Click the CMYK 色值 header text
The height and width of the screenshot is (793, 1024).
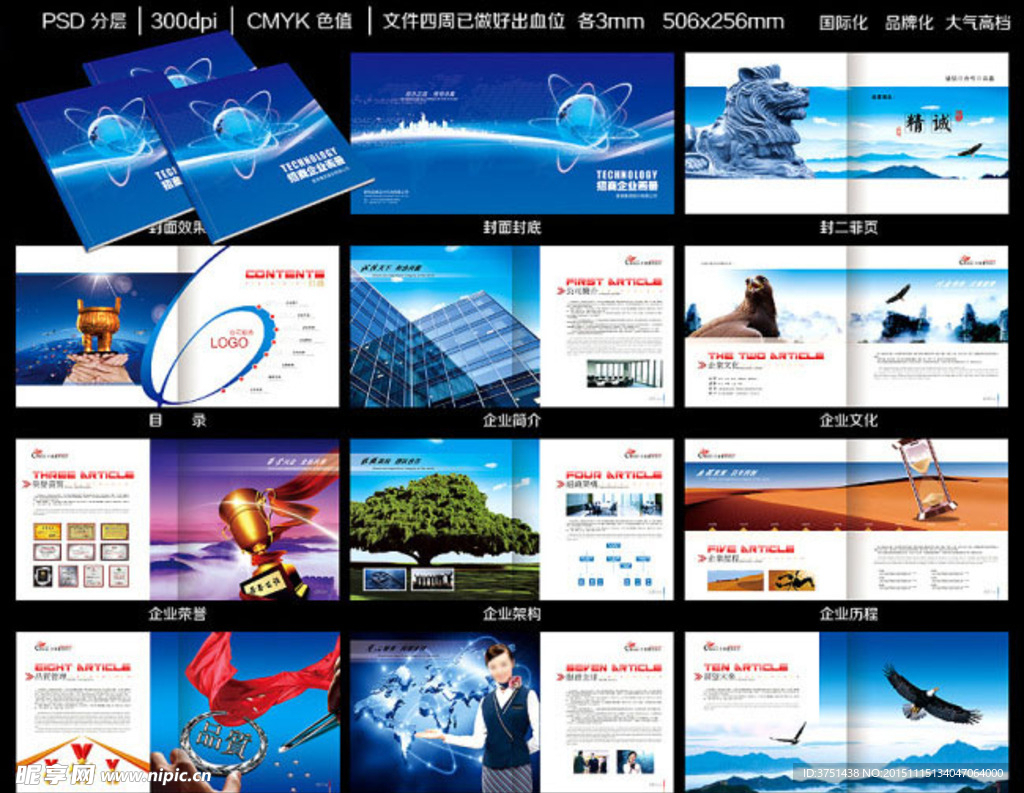(x=299, y=21)
